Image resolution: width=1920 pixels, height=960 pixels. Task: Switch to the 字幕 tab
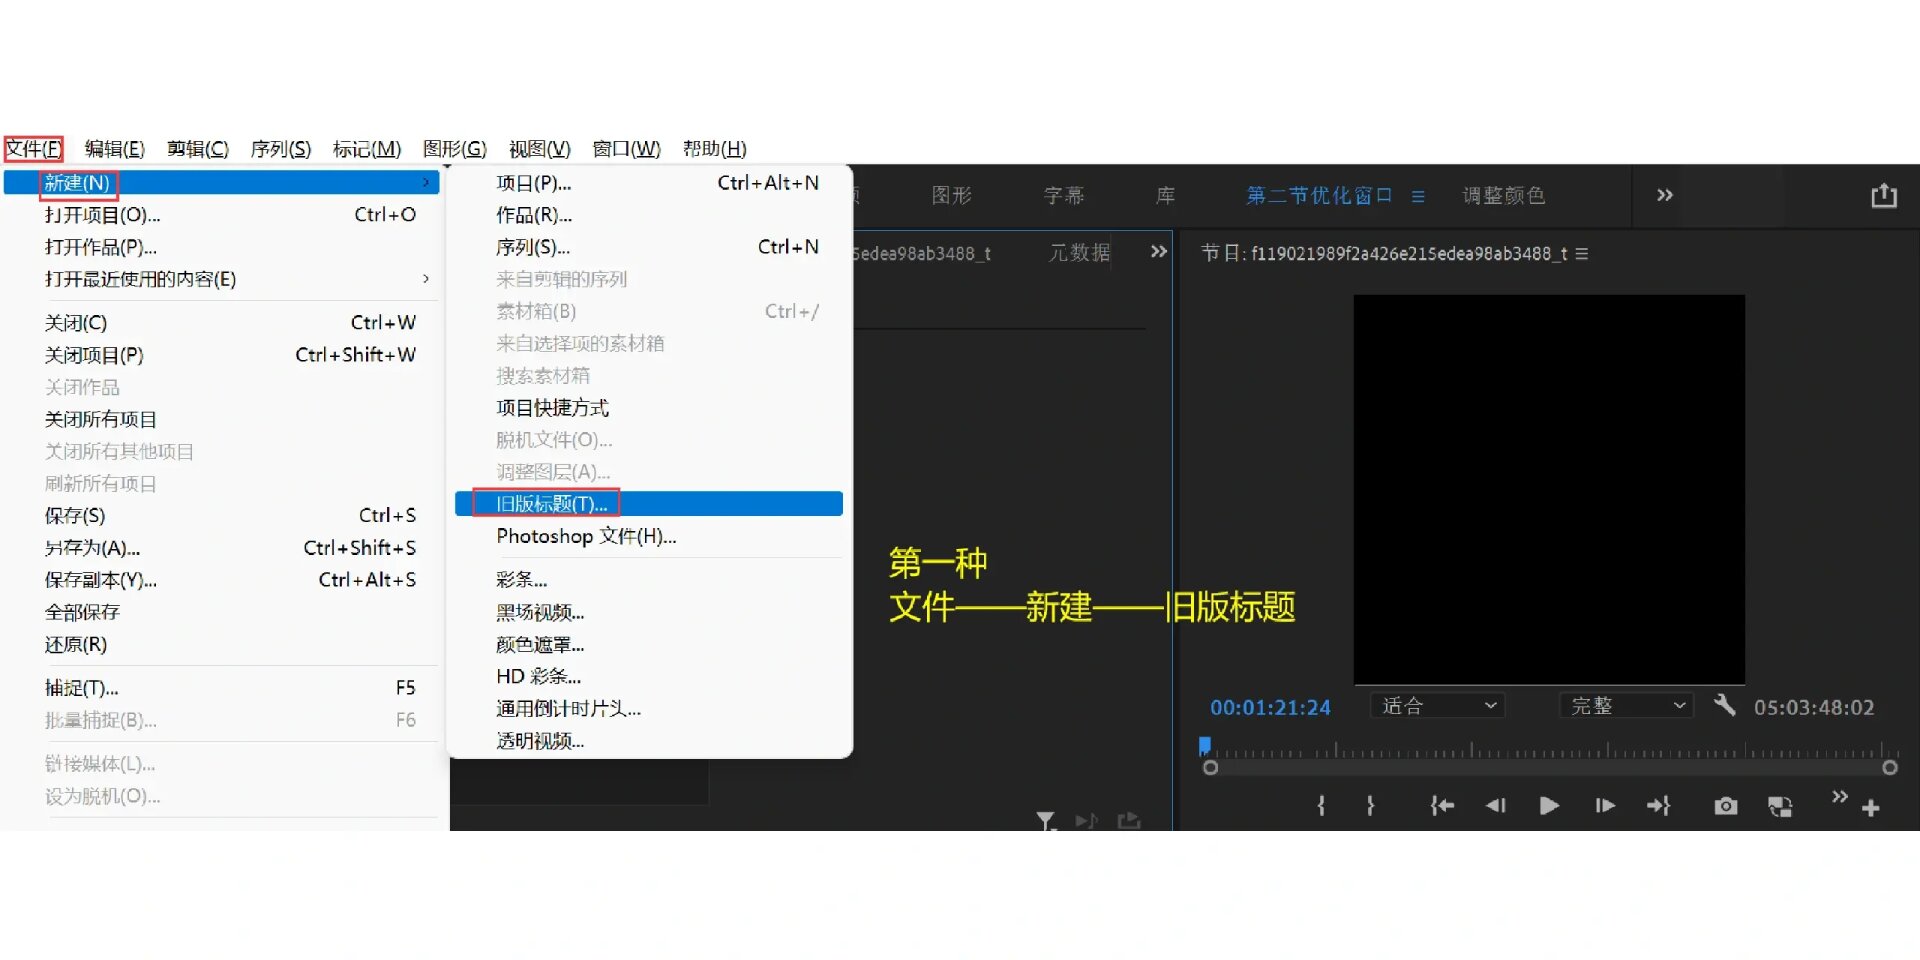(1063, 196)
